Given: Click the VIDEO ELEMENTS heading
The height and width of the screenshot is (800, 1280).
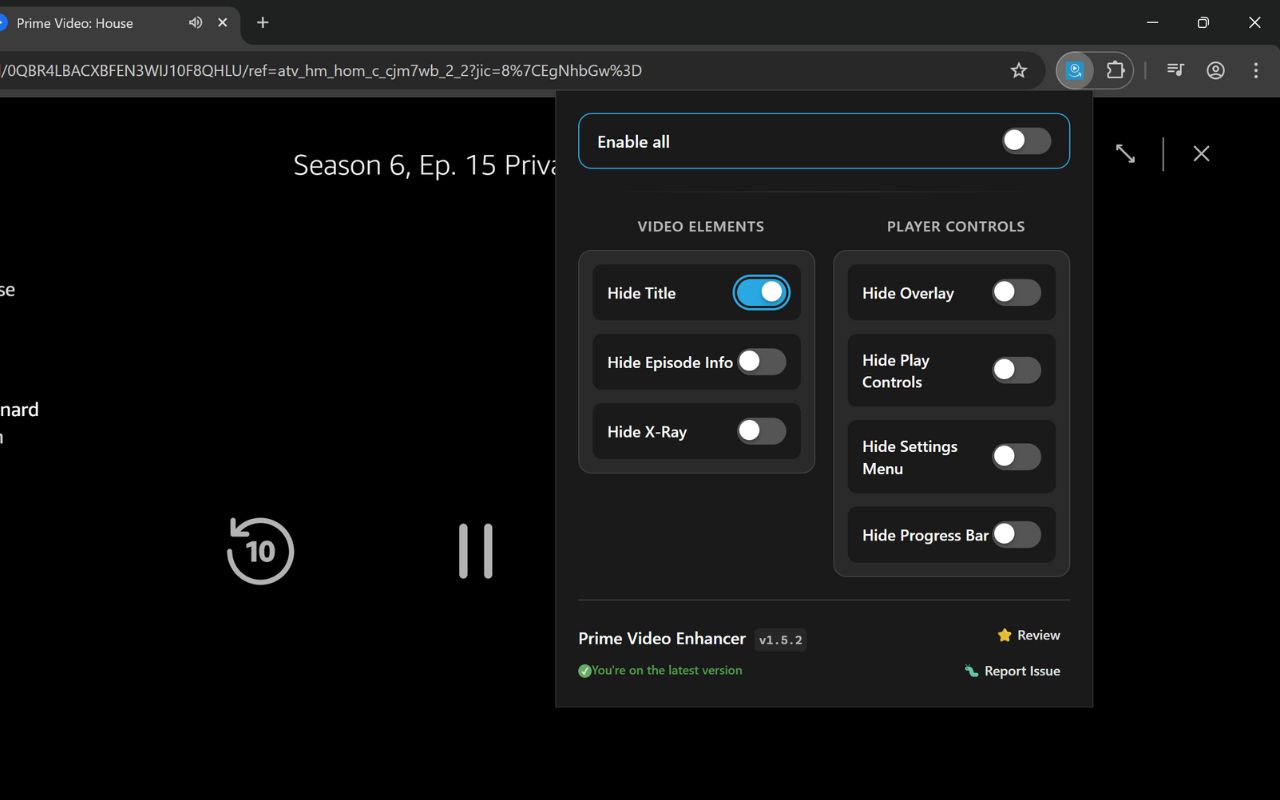Looking at the screenshot, I should click(701, 226).
